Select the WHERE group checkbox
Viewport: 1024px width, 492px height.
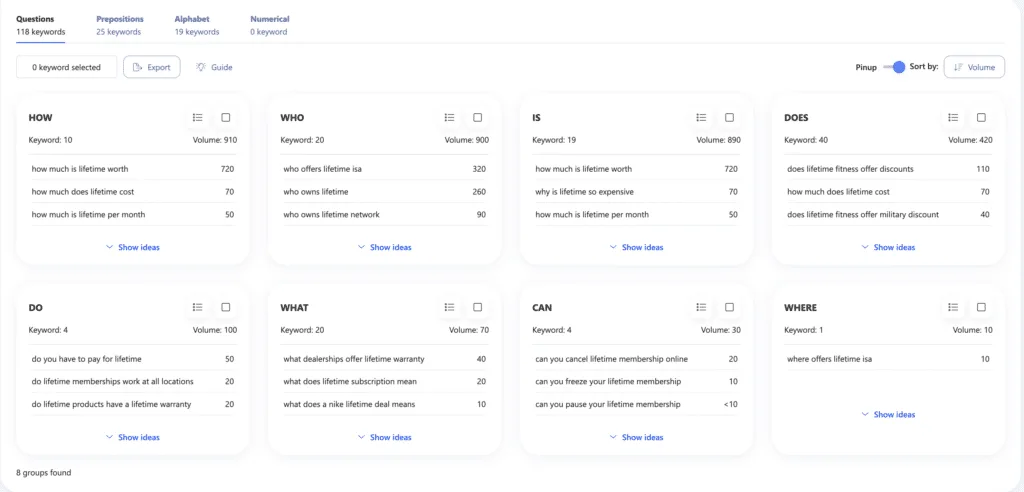point(982,307)
